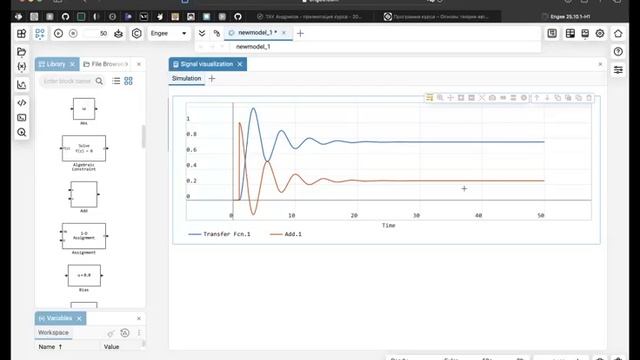Open the debug bug icon in toolbar
Viewport: 640px width, 360px height.
[118, 33]
